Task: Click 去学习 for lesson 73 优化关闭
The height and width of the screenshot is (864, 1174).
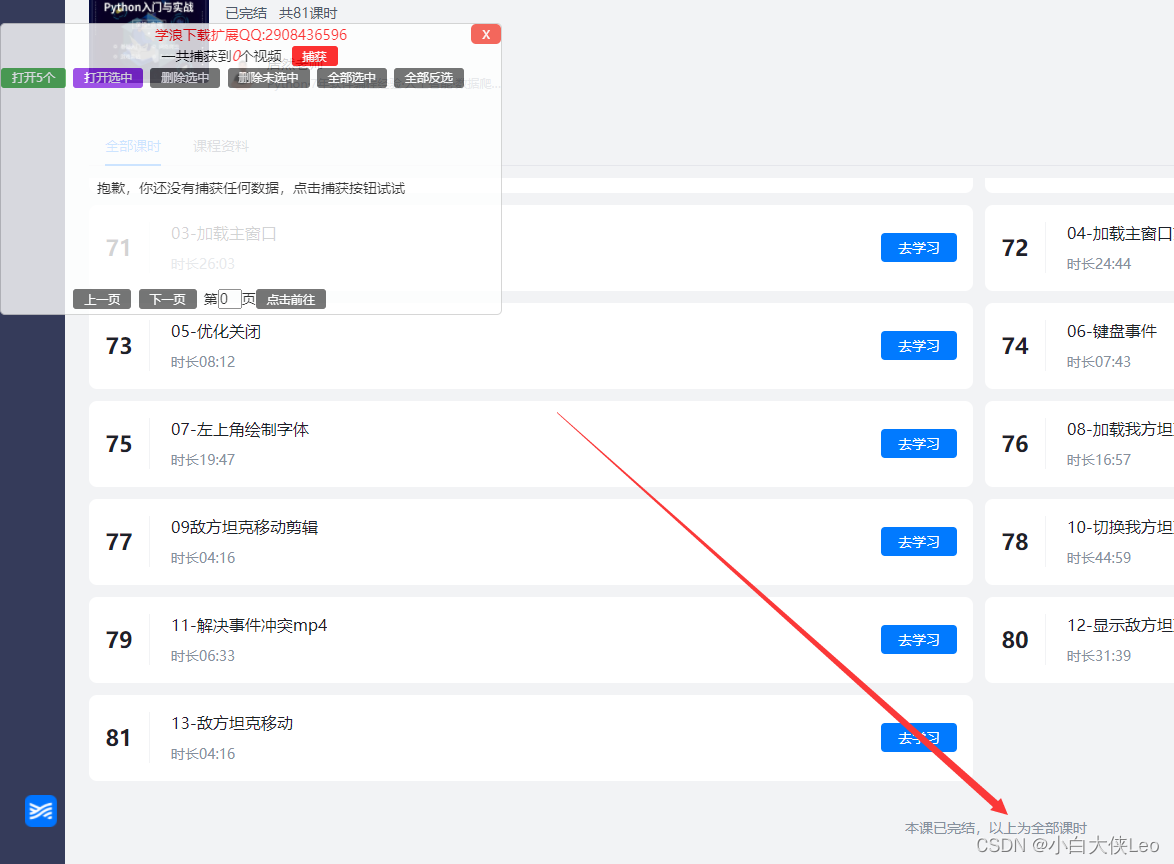Action: [918, 346]
